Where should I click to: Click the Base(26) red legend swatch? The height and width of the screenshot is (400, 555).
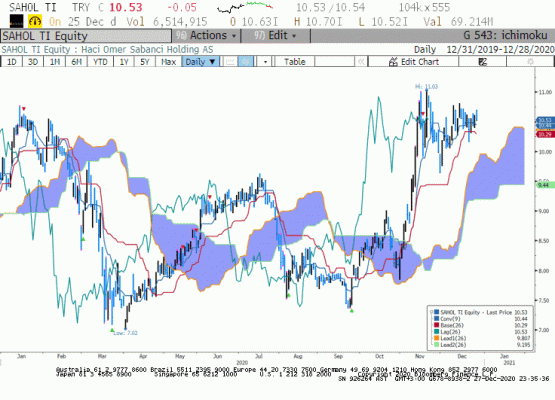436,325
